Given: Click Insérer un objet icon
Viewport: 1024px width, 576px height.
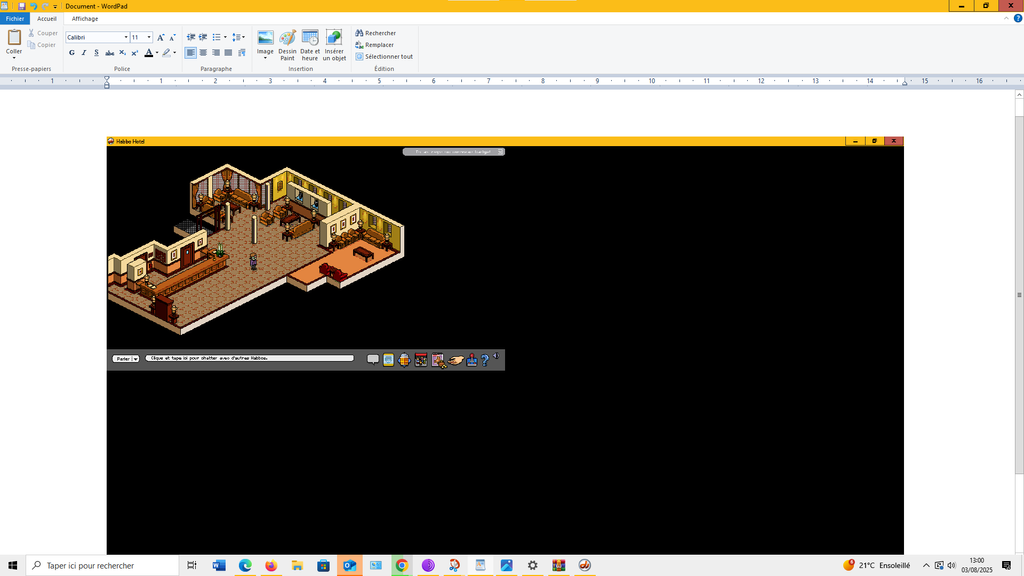Looking at the screenshot, I should pos(334,44).
